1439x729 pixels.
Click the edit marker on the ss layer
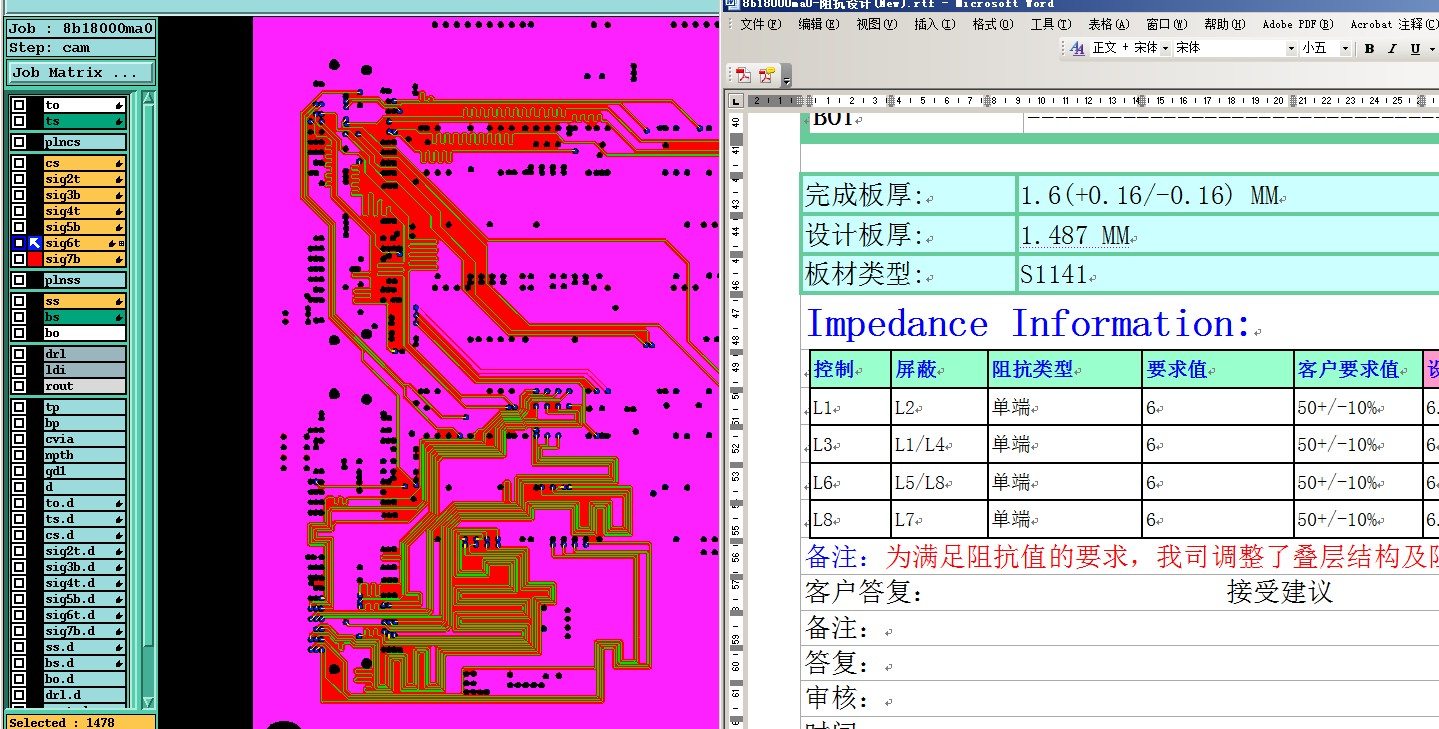pos(119,301)
